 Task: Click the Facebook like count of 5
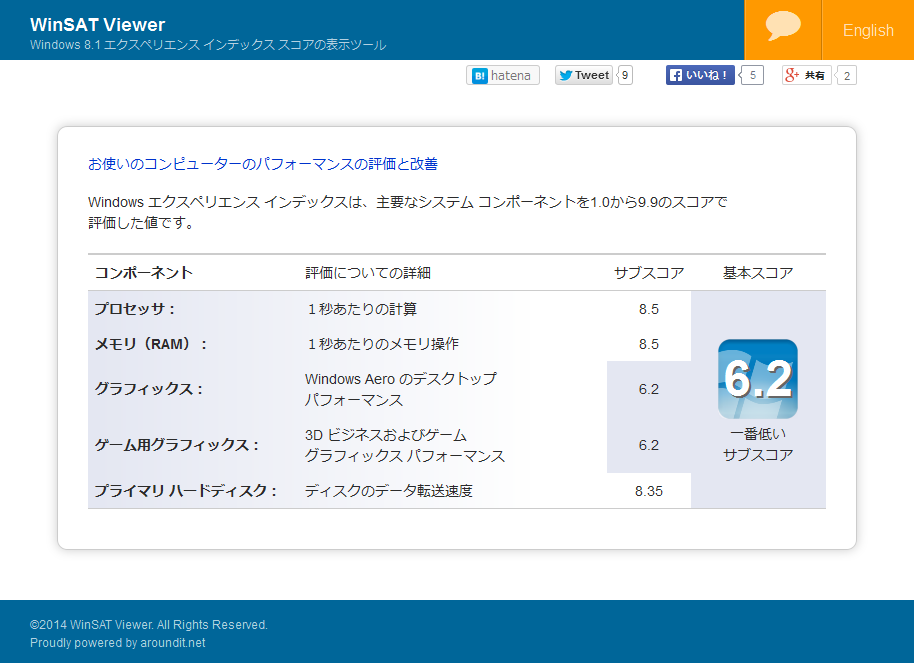pos(753,75)
